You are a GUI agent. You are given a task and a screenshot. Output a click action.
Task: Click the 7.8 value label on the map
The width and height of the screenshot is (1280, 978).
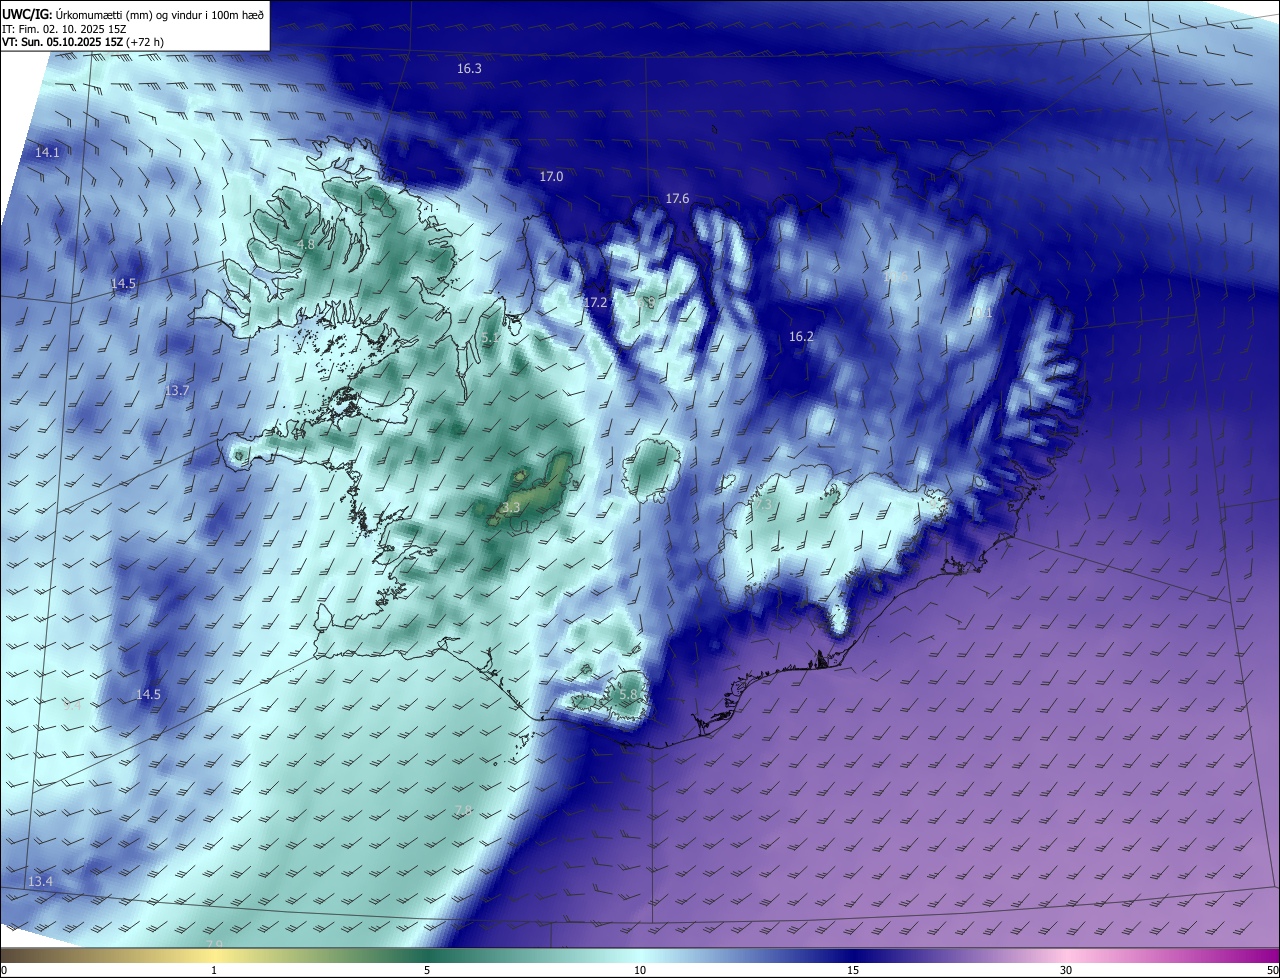tap(463, 810)
